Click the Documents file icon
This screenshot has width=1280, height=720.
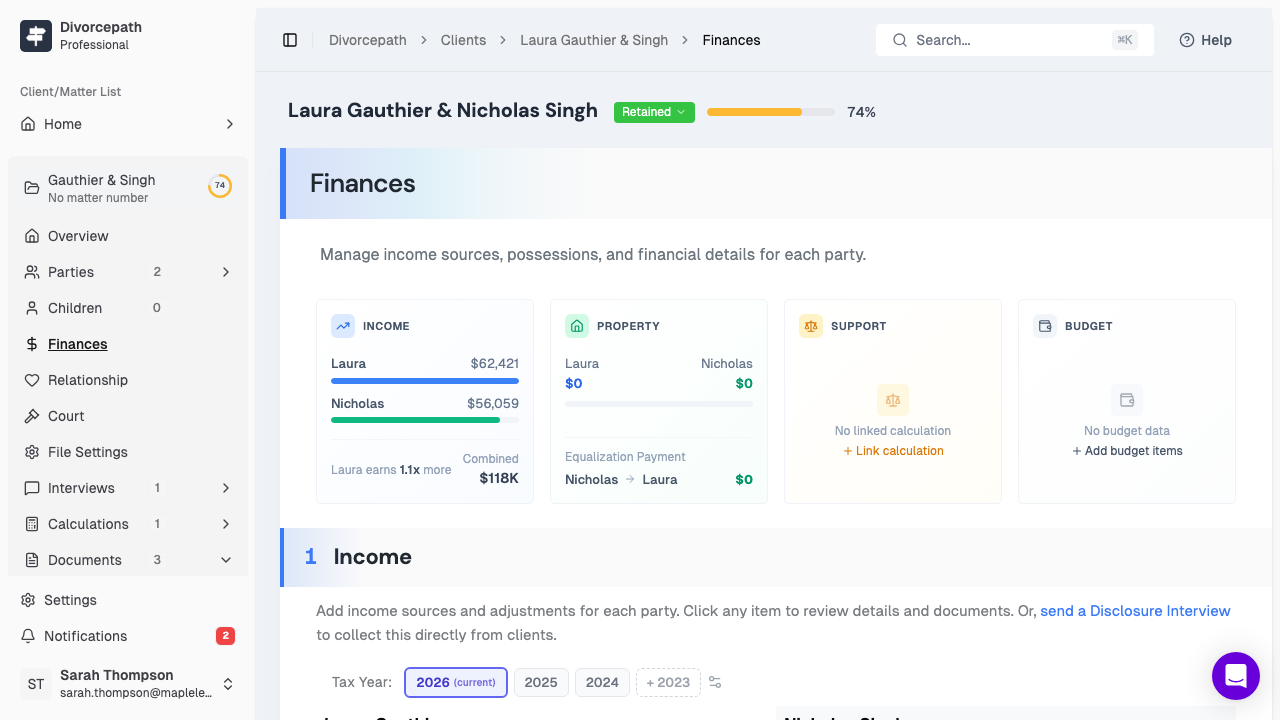(32, 560)
